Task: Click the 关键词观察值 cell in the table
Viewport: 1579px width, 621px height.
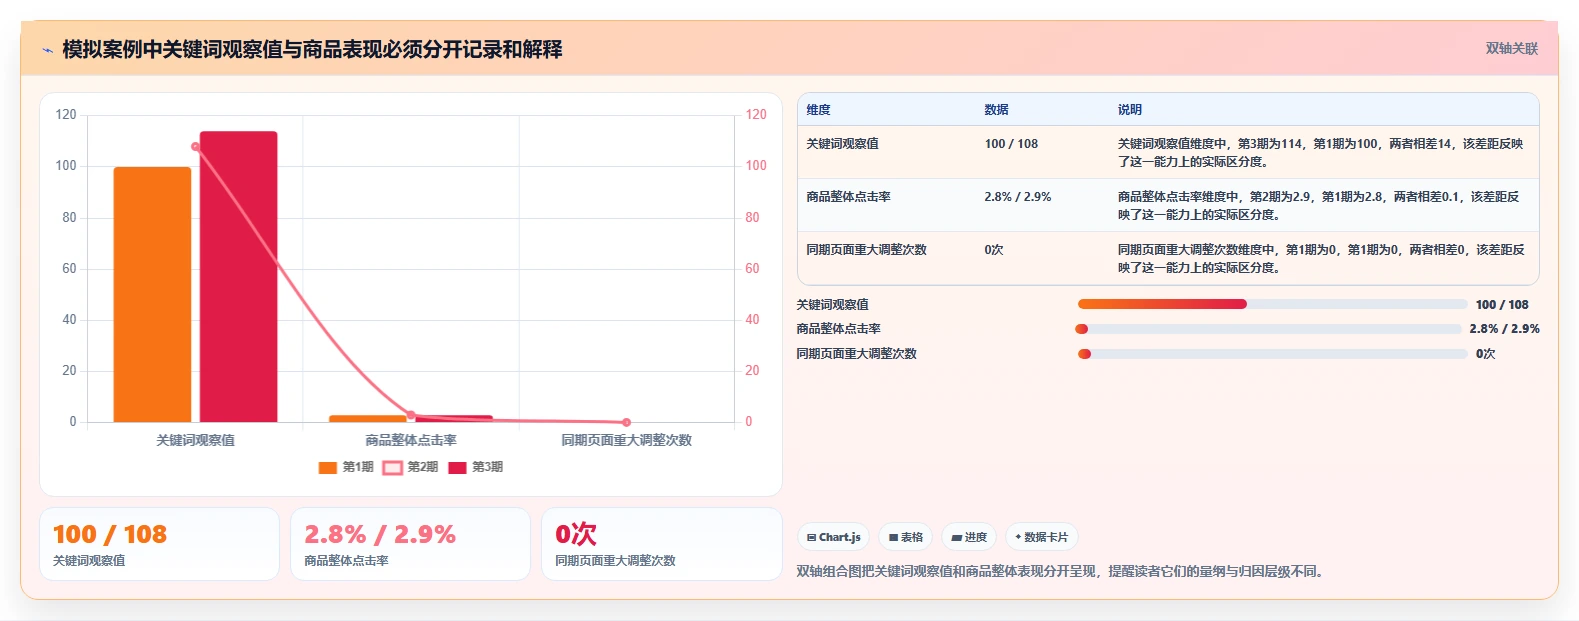Action: click(842, 144)
